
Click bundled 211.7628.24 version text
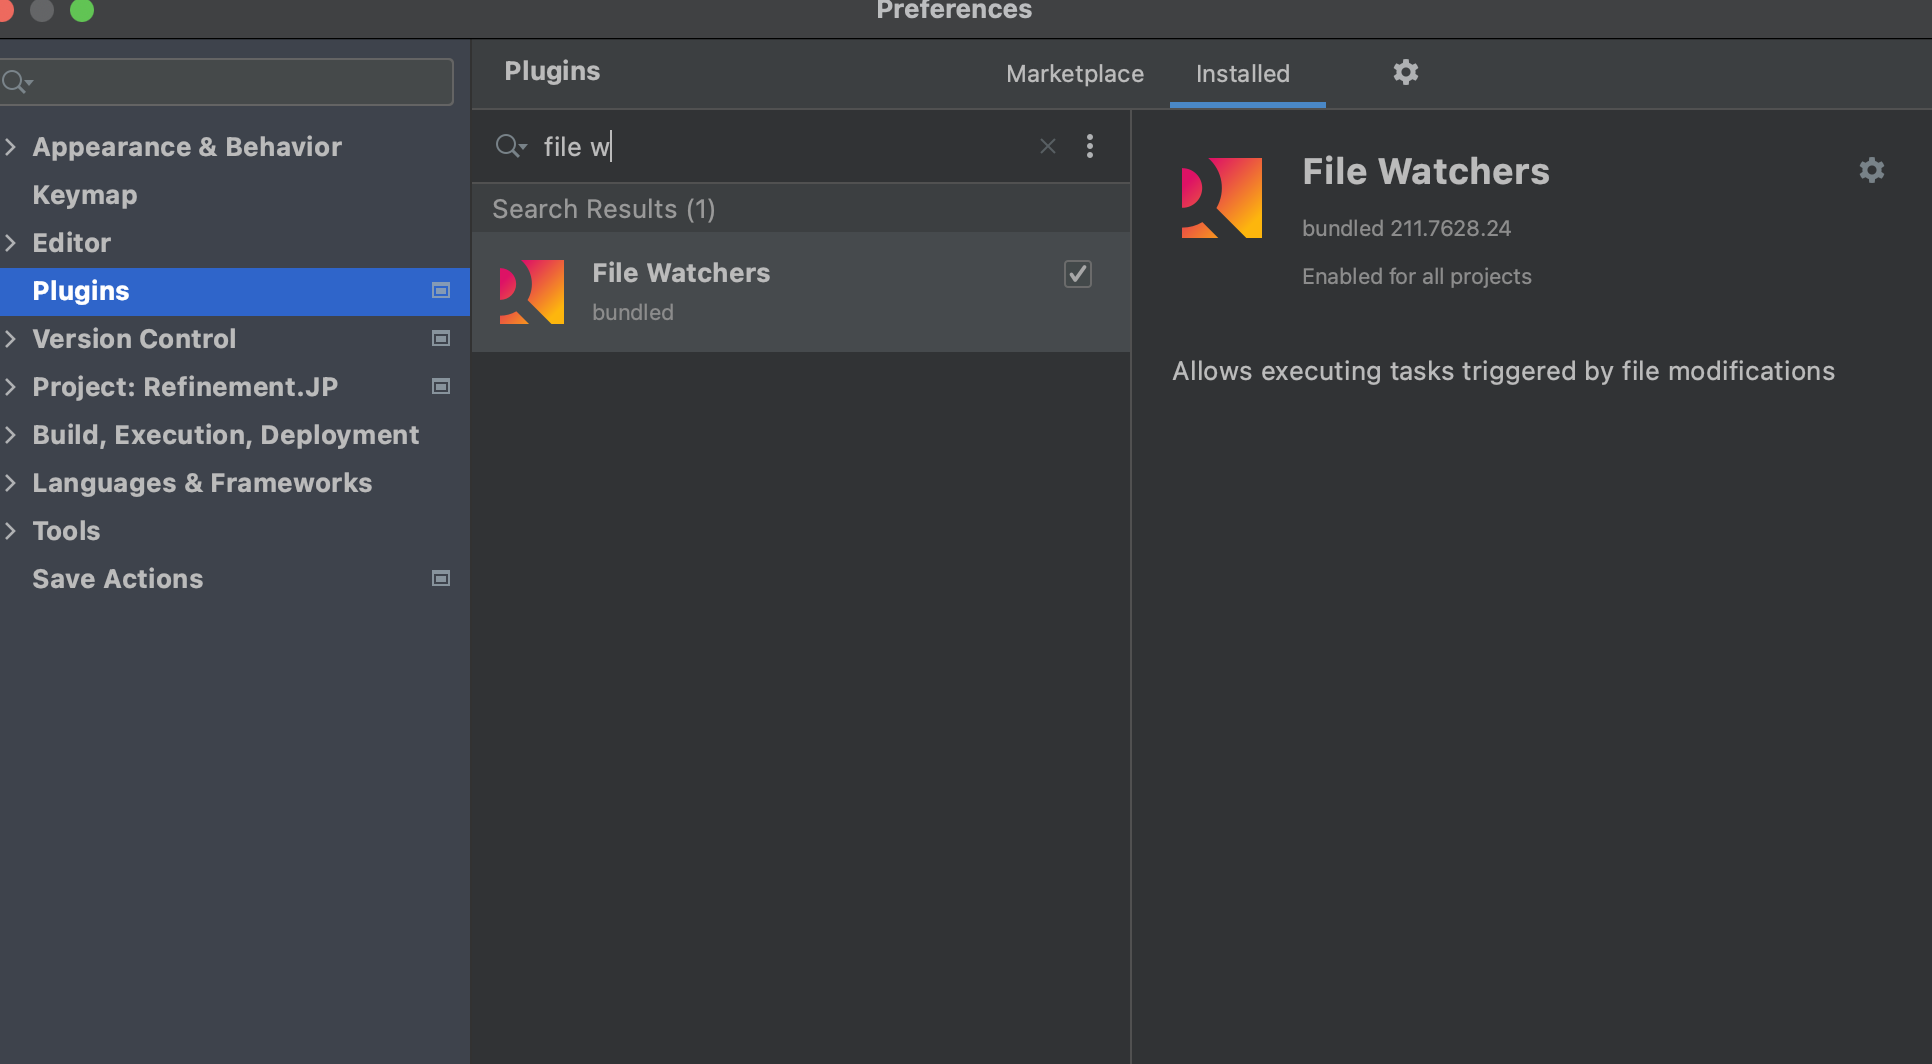pyautogui.click(x=1406, y=228)
